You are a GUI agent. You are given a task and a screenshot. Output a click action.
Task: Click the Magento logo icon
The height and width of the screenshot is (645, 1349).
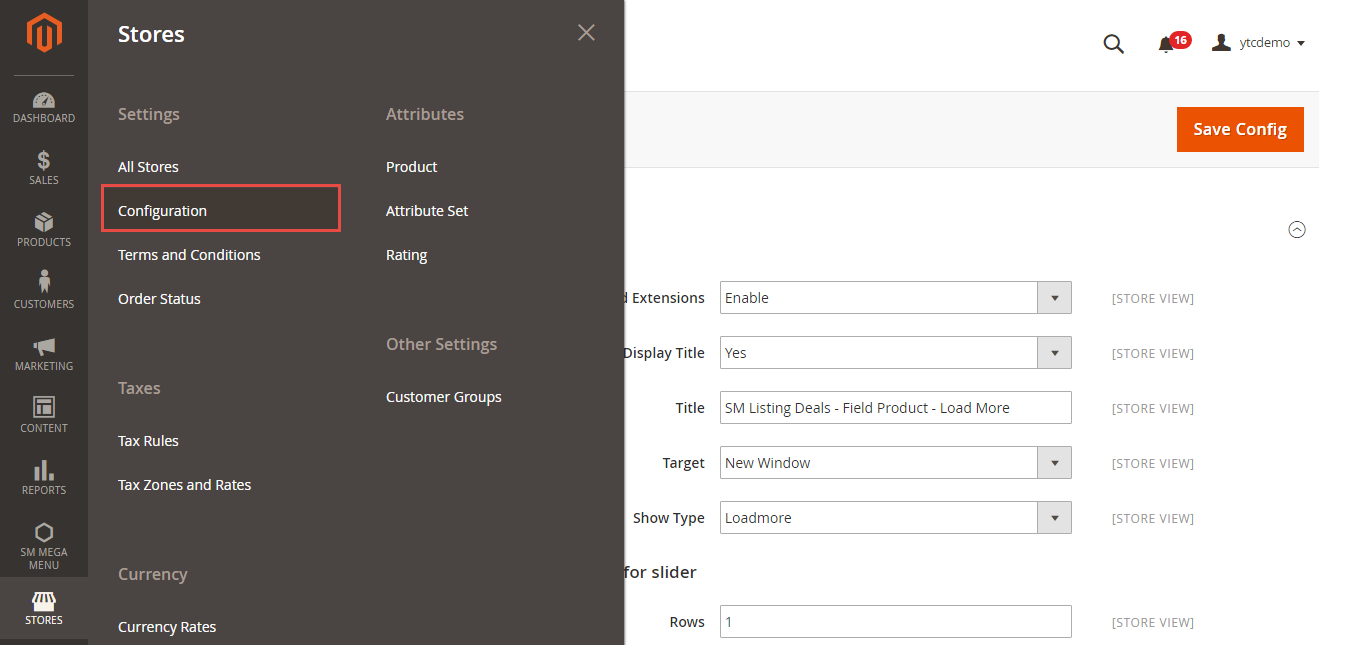pyautogui.click(x=44, y=34)
